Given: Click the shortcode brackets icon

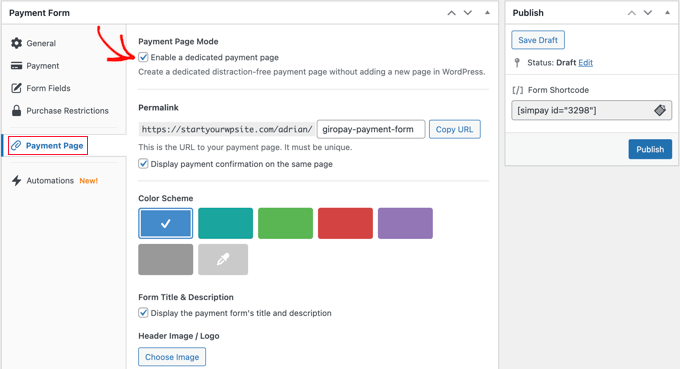Looking at the screenshot, I should [x=517, y=90].
